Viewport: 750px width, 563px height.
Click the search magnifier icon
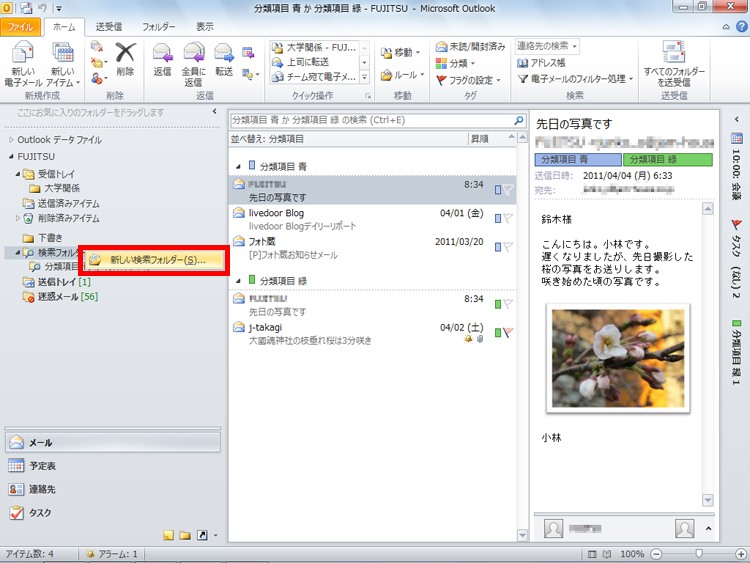[519, 120]
